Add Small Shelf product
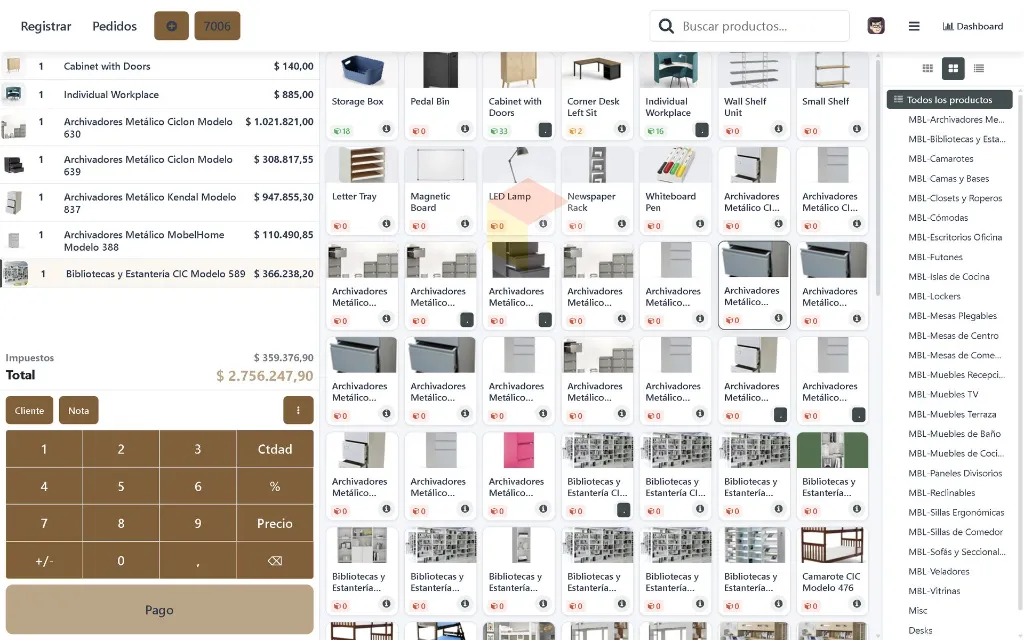 [832, 95]
